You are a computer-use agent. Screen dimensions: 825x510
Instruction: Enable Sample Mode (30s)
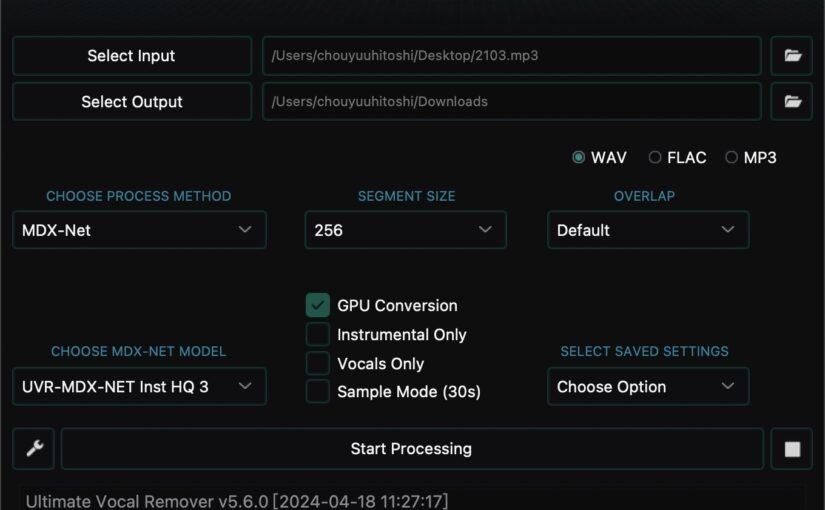coord(318,392)
